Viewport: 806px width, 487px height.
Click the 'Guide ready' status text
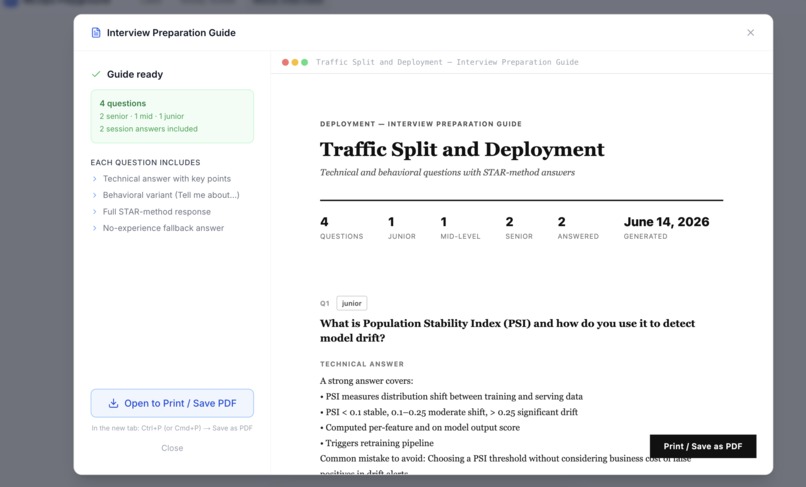135,74
